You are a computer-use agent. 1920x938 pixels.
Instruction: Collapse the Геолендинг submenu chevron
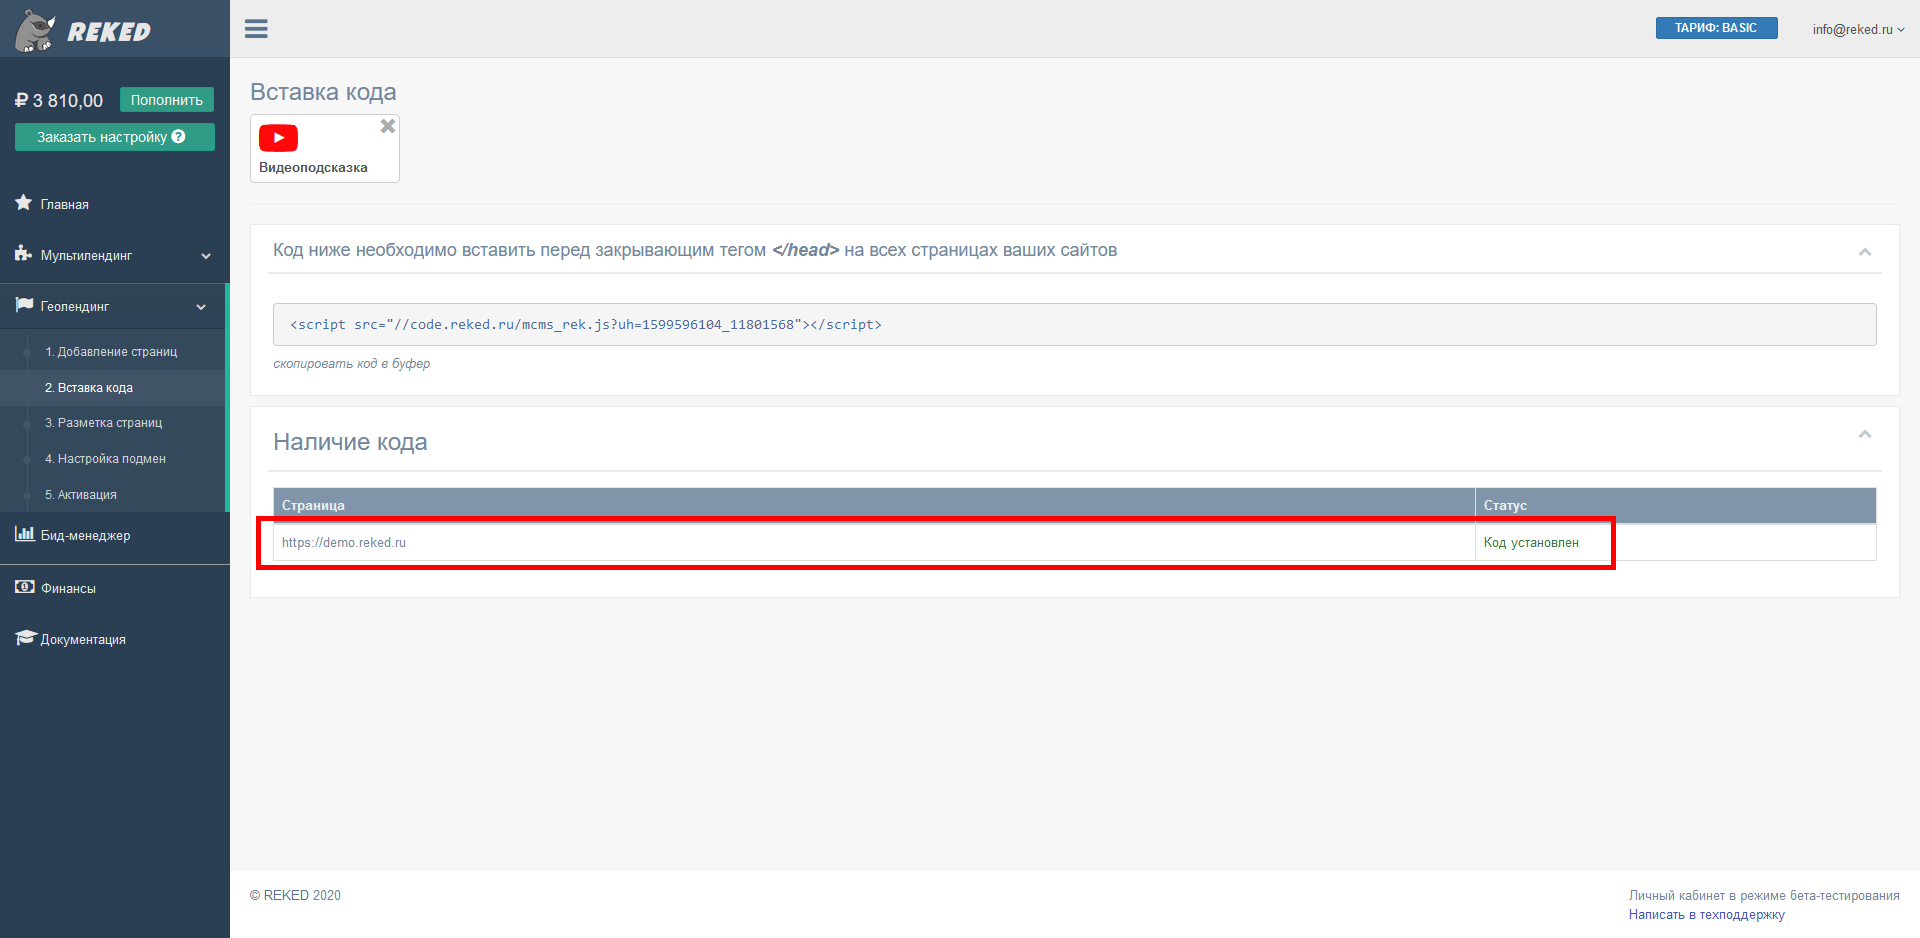point(201,307)
